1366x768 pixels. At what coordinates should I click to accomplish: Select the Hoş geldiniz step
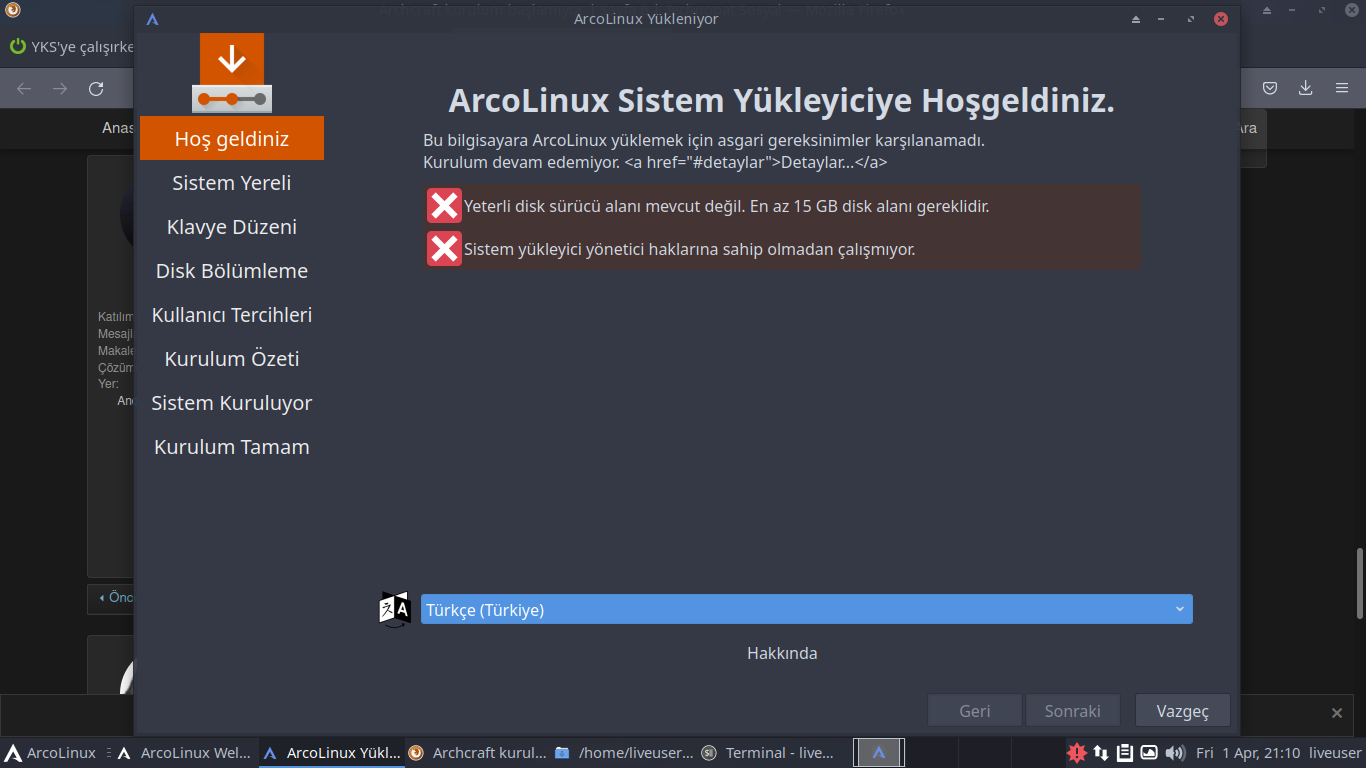click(232, 138)
